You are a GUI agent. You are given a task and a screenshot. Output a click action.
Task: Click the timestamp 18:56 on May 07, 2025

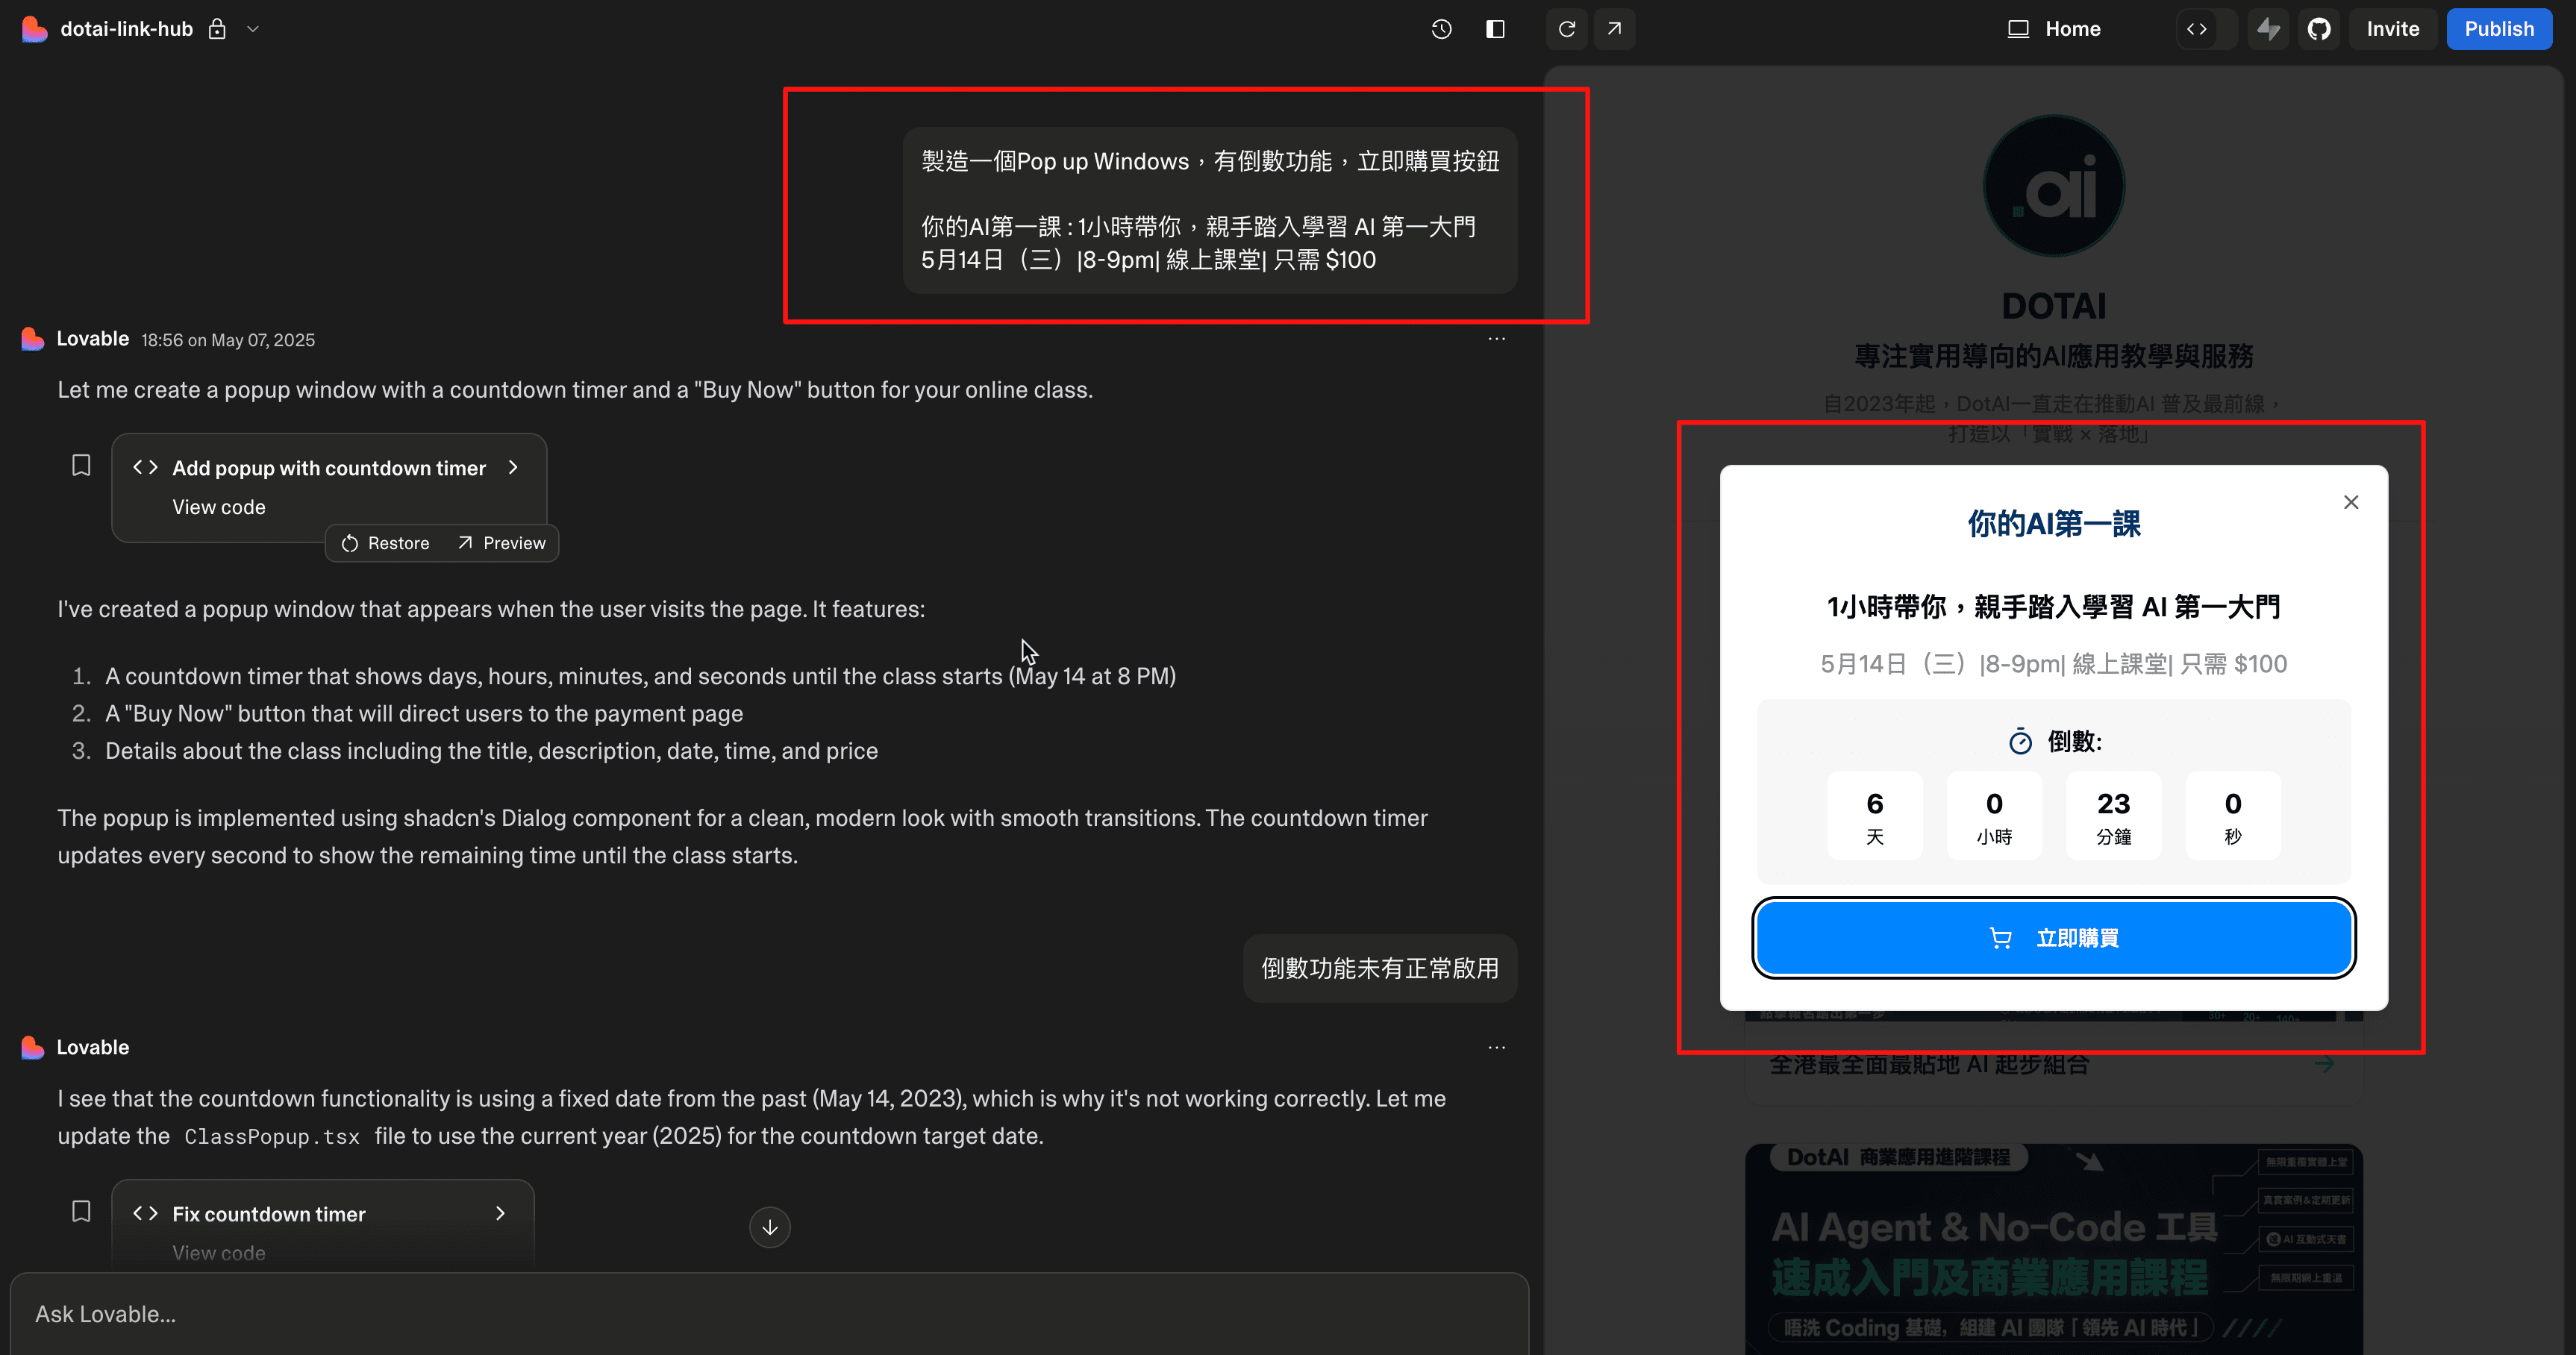tap(228, 340)
